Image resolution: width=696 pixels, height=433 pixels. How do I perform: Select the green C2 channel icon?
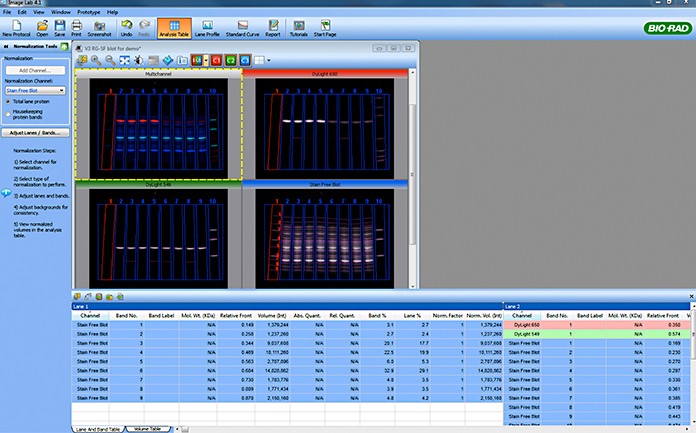(x=230, y=61)
